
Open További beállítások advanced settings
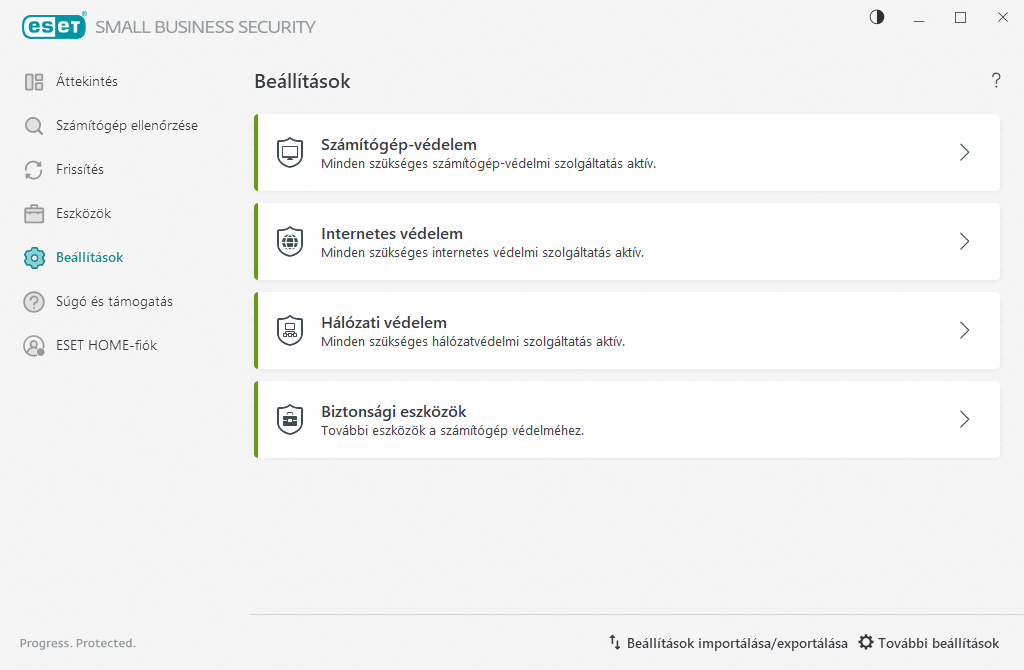(x=938, y=643)
